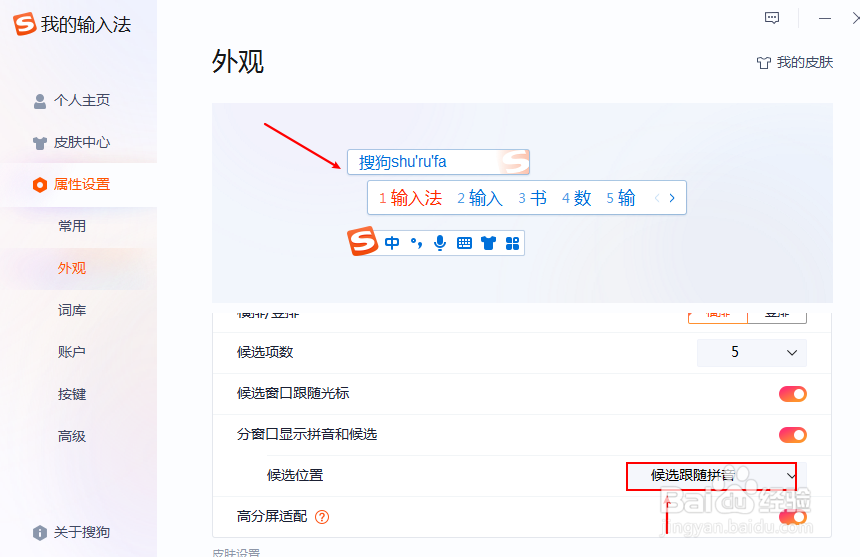
Task: Click the 候选窗口跟随光标 setting label
Action: tap(293, 394)
